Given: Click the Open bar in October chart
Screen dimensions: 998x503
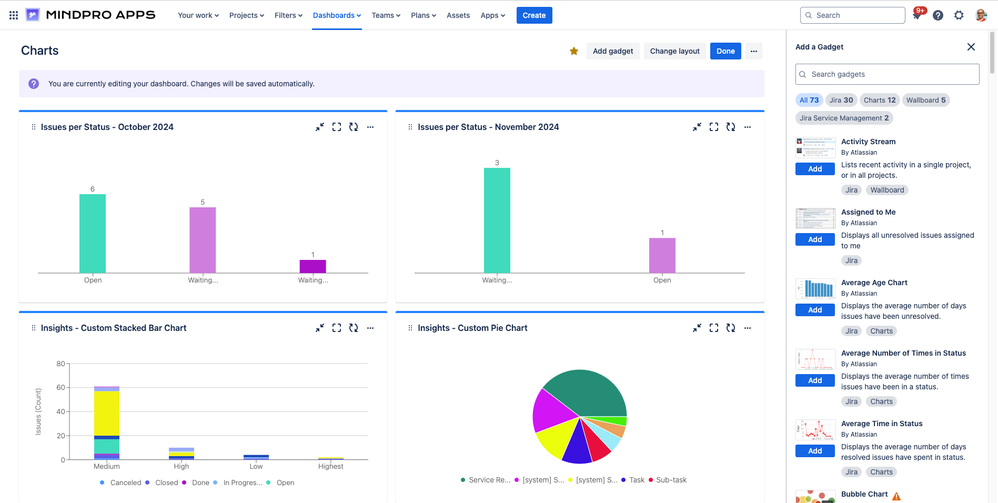Looking at the screenshot, I should click(92, 234).
